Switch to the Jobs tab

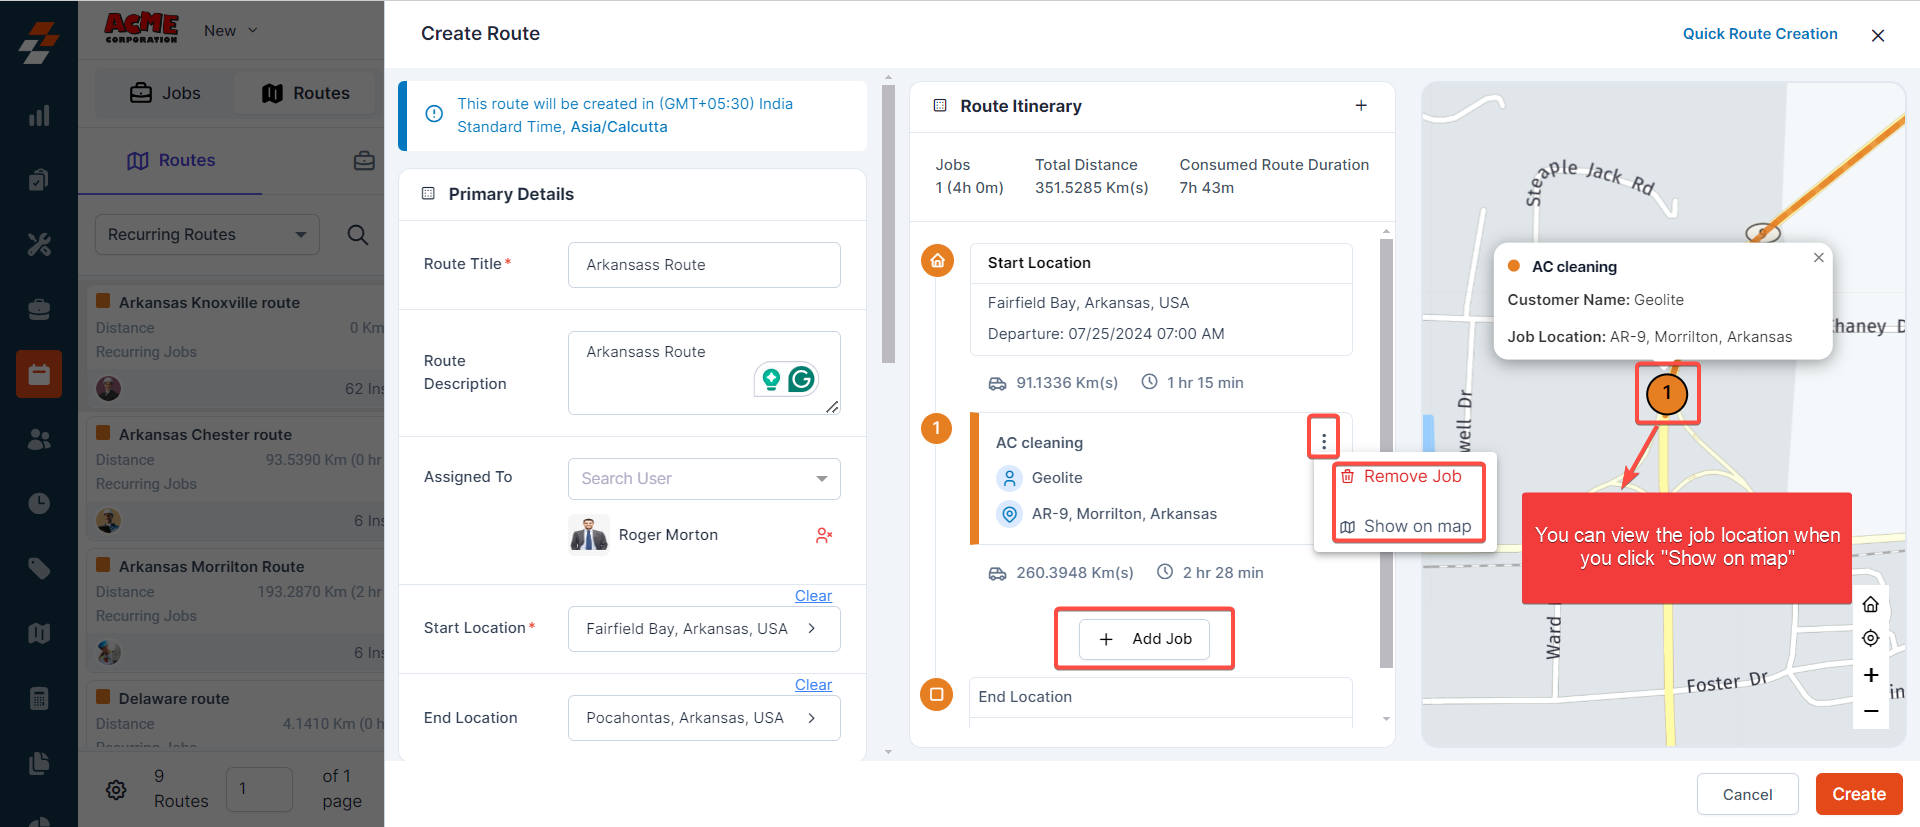pos(165,93)
